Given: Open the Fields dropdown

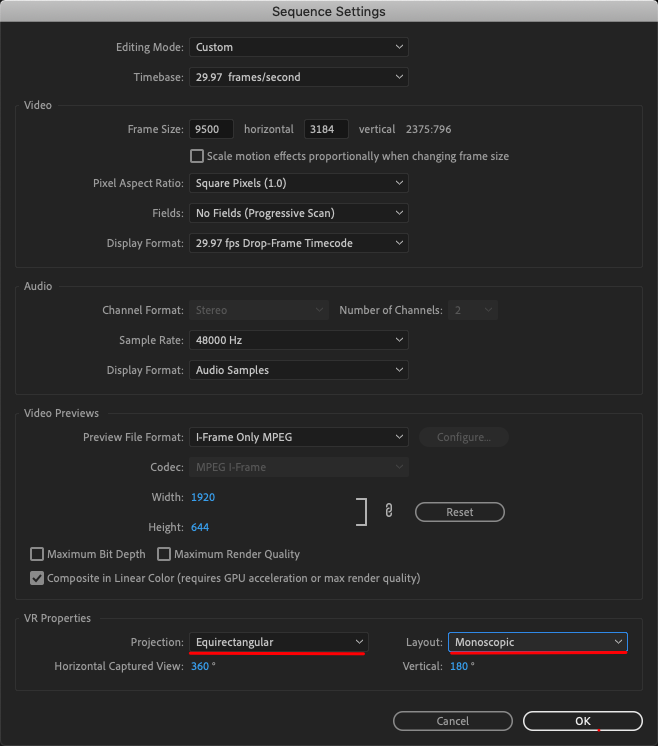Looking at the screenshot, I should pos(299,213).
